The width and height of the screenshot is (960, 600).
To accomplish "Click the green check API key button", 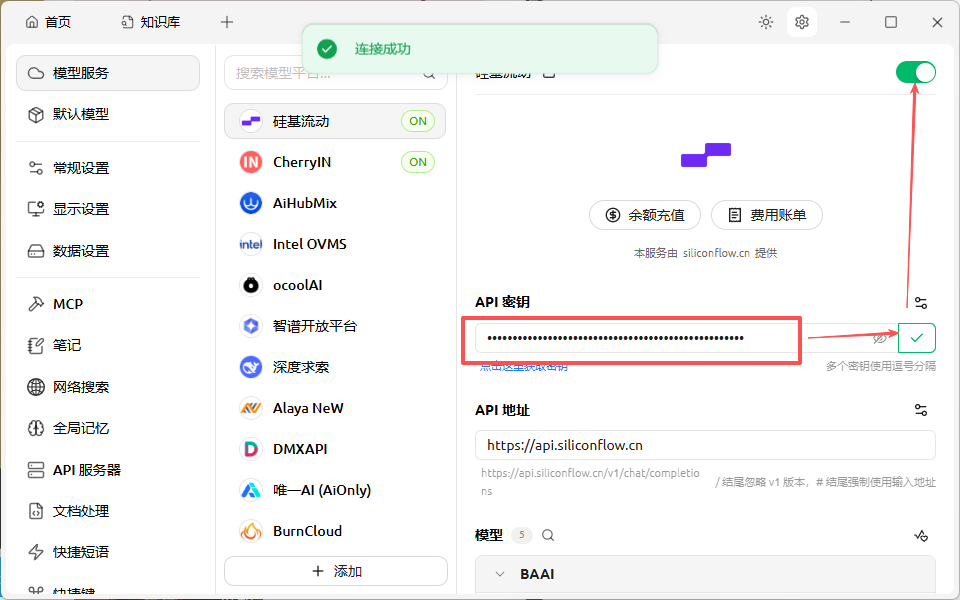I will click(917, 338).
